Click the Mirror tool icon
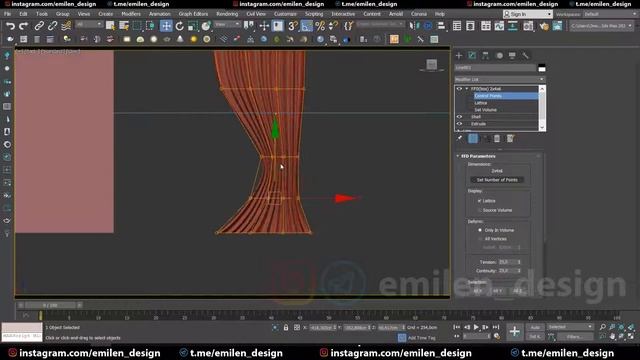The image size is (640, 360). (x=414, y=26)
